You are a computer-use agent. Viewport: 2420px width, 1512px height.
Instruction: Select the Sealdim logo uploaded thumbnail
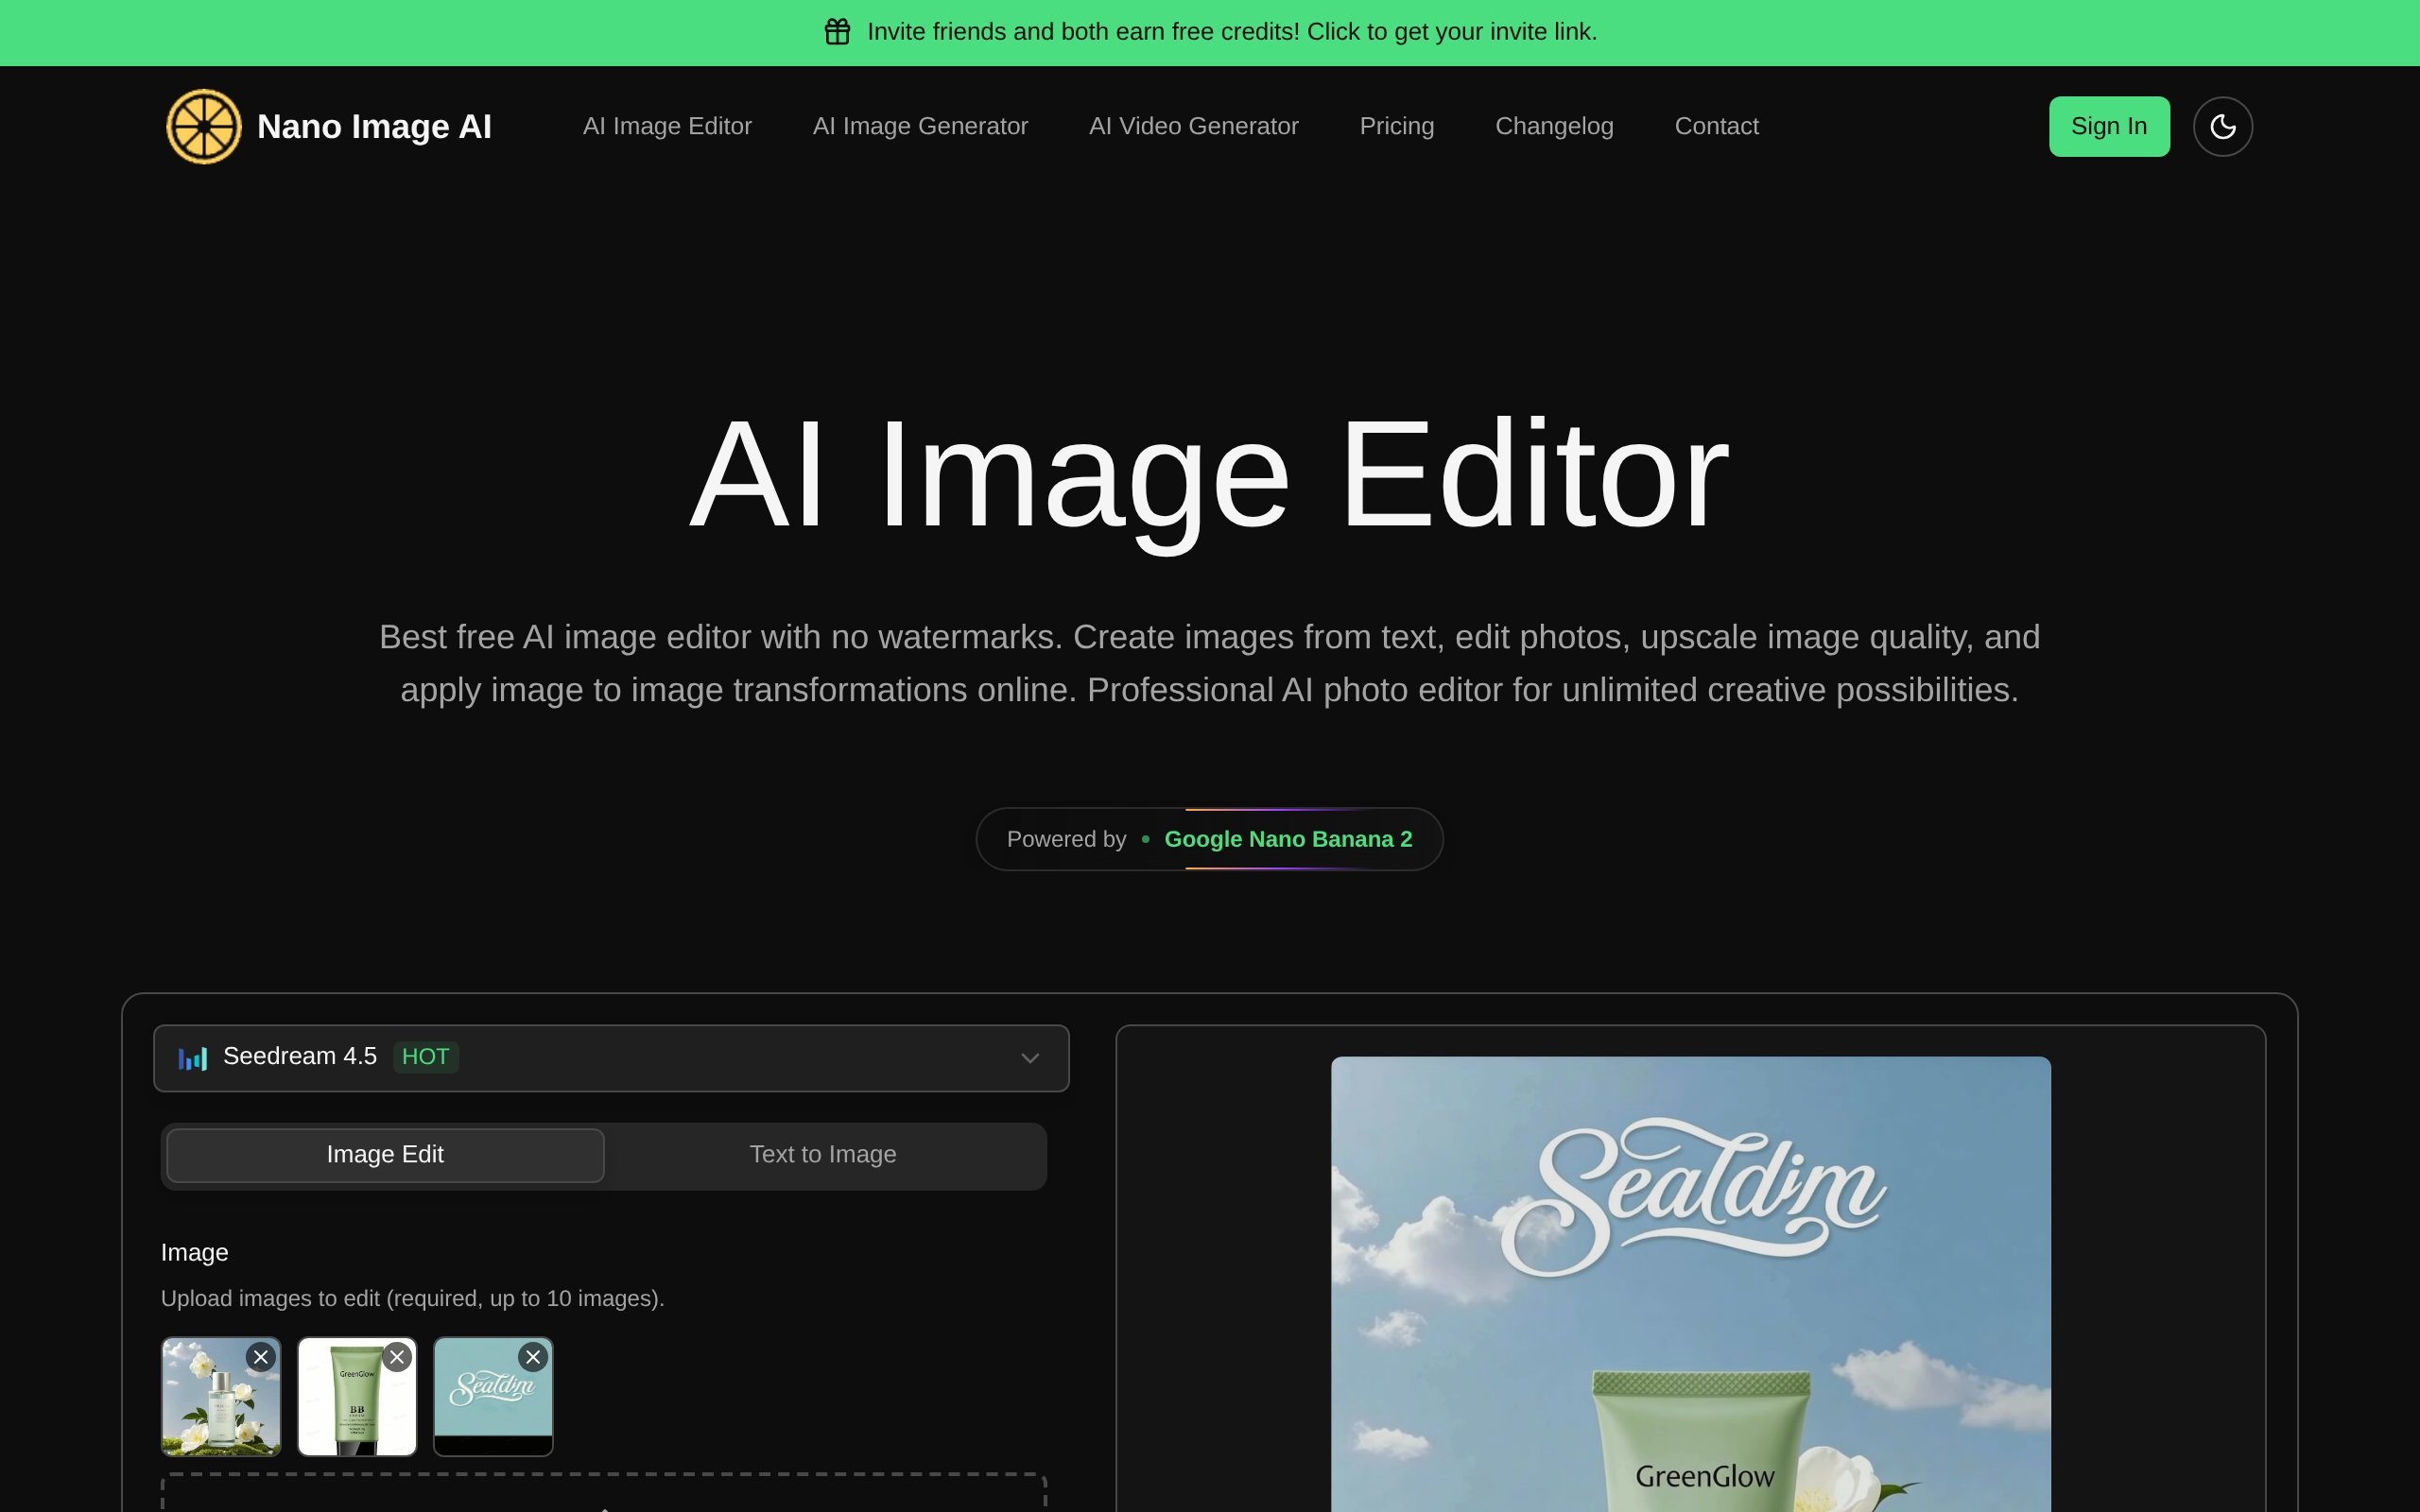493,1396
